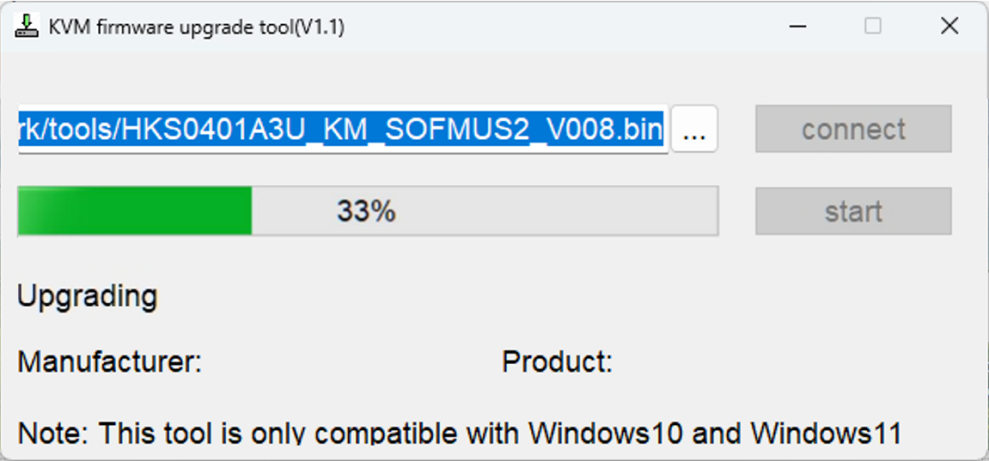
Task: Click the grayed-out connect button
Action: point(853,129)
